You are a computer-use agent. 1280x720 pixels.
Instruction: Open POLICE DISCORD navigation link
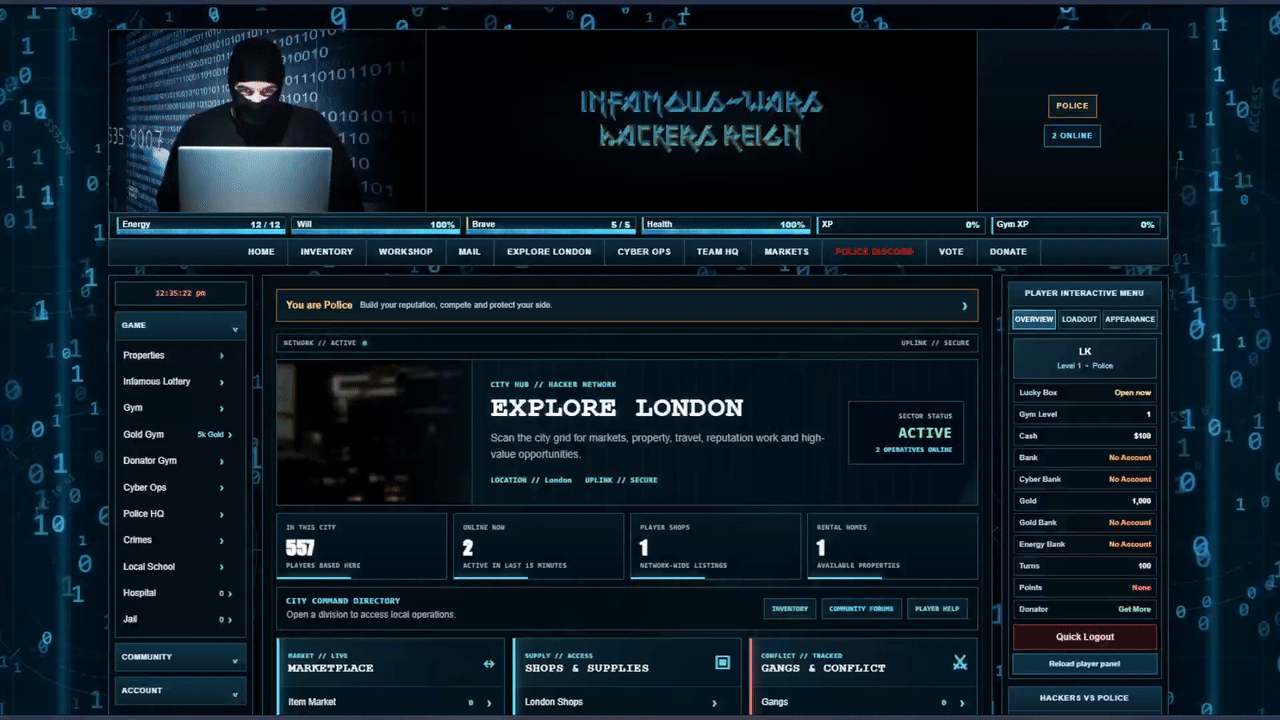coord(874,252)
